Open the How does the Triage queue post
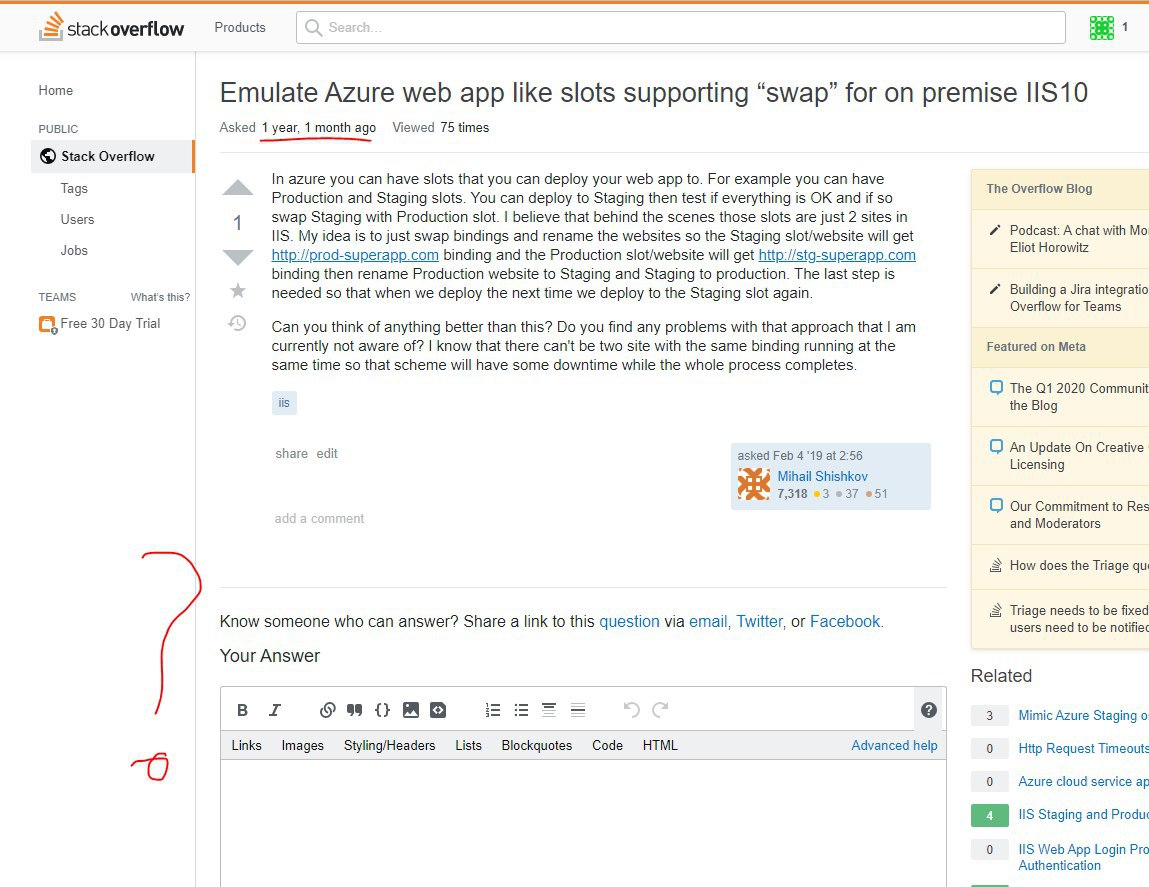Viewport: 1149px width, 887px height. click(1079, 565)
